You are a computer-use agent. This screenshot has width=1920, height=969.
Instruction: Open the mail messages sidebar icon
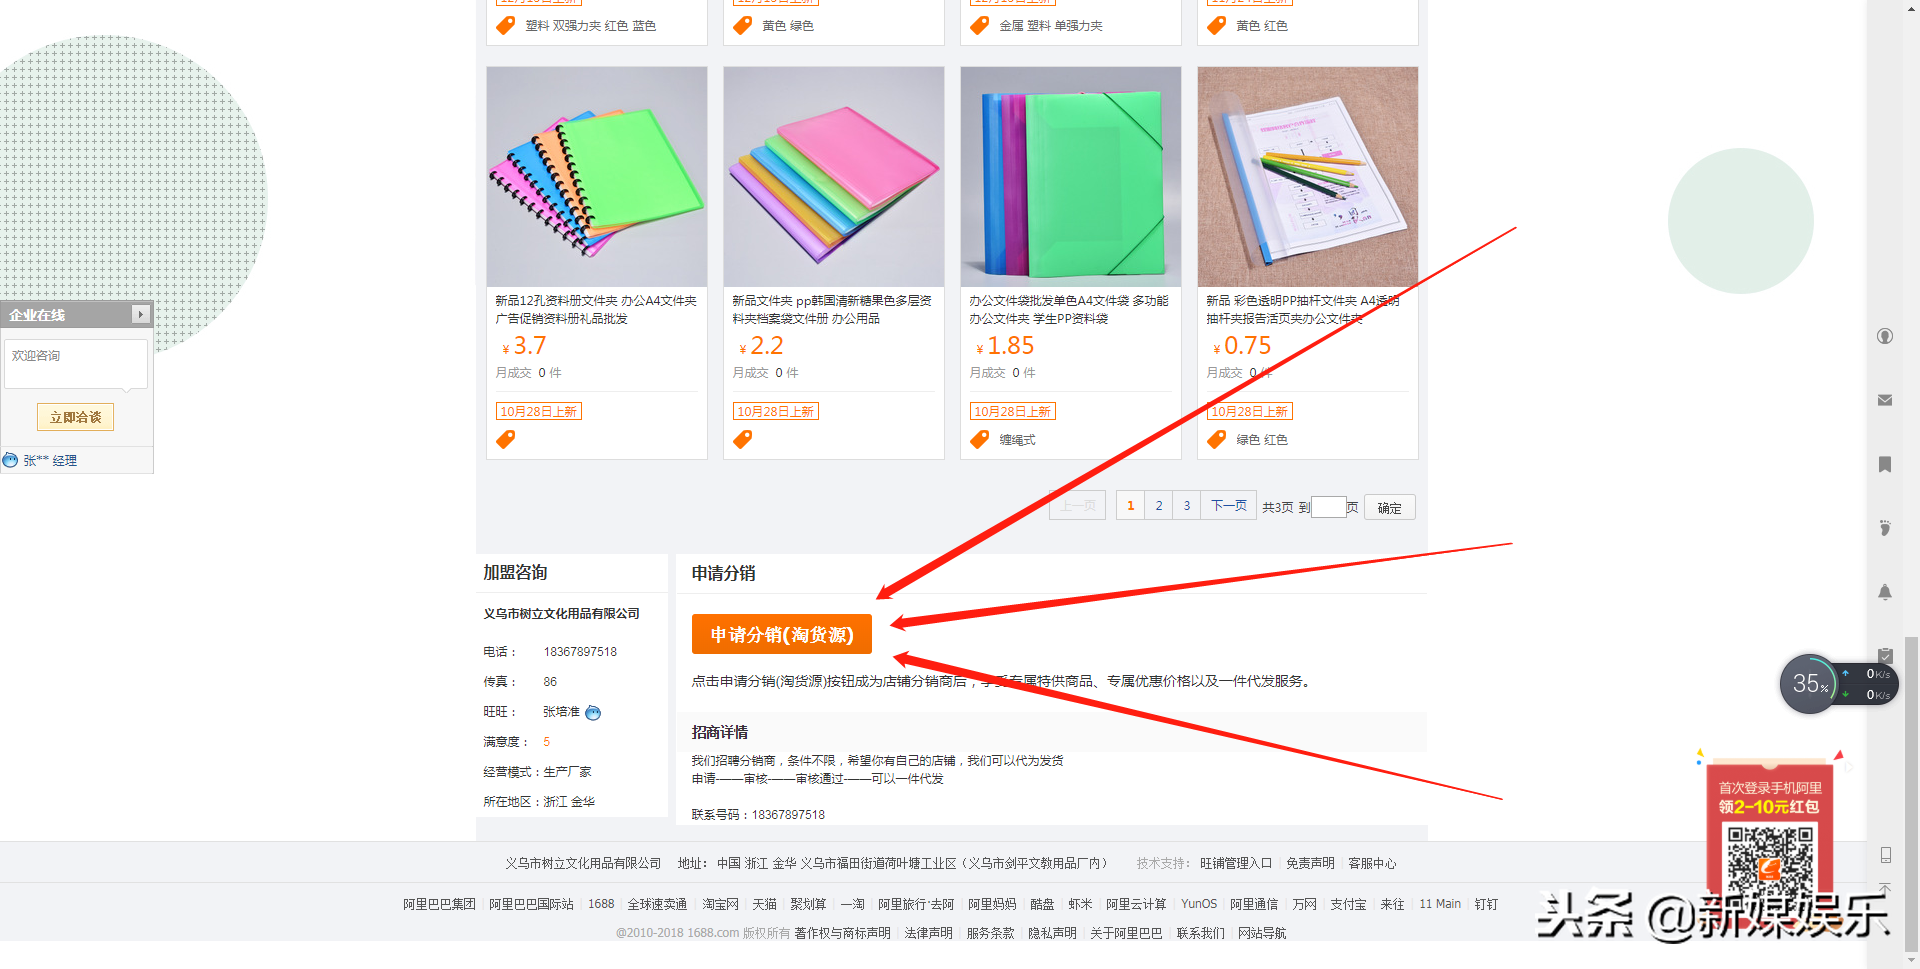(1885, 400)
